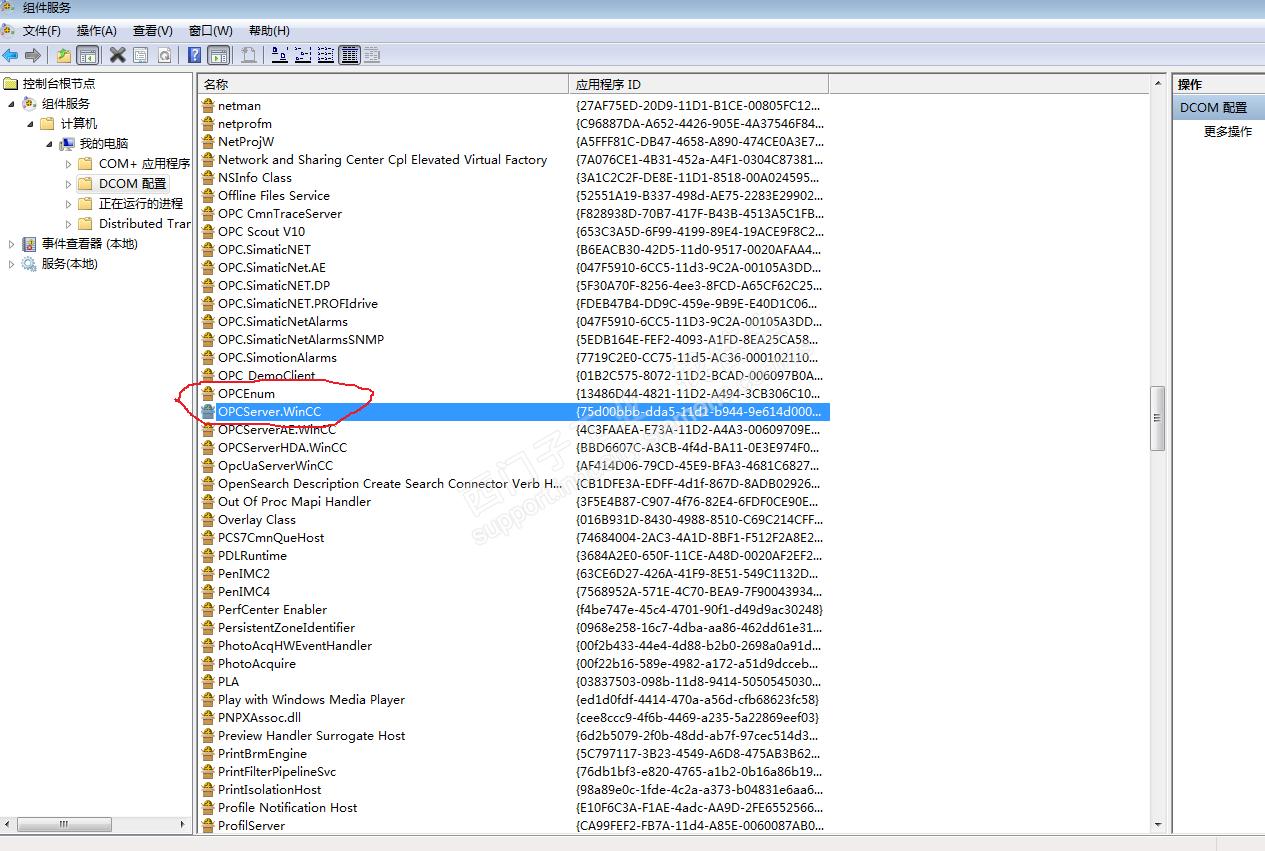Click the Forward arrow toolbar icon
The width and height of the screenshot is (1265, 851).
coord(33,55)
